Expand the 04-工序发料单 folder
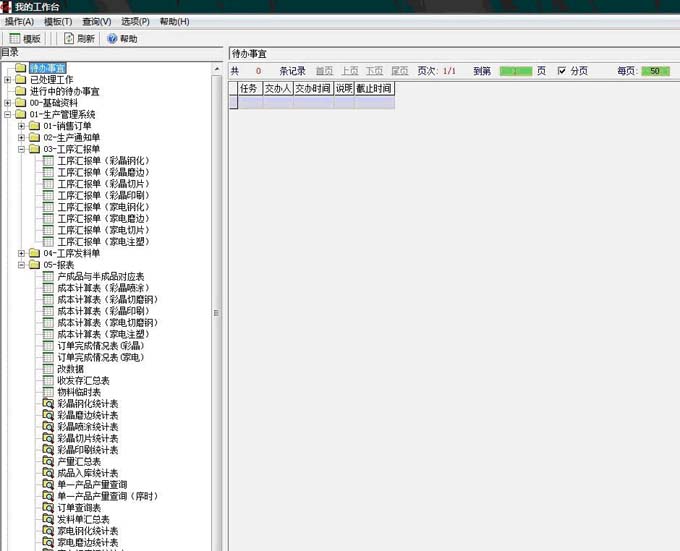680x551 pixels. [x=22, y=253]
